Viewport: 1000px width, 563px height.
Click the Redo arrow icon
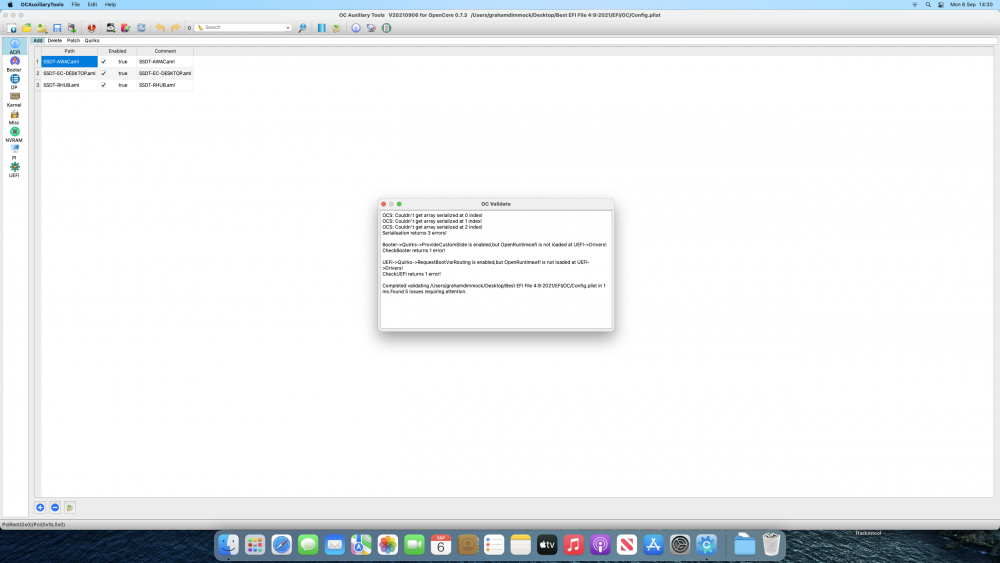(x=175, y=28)
